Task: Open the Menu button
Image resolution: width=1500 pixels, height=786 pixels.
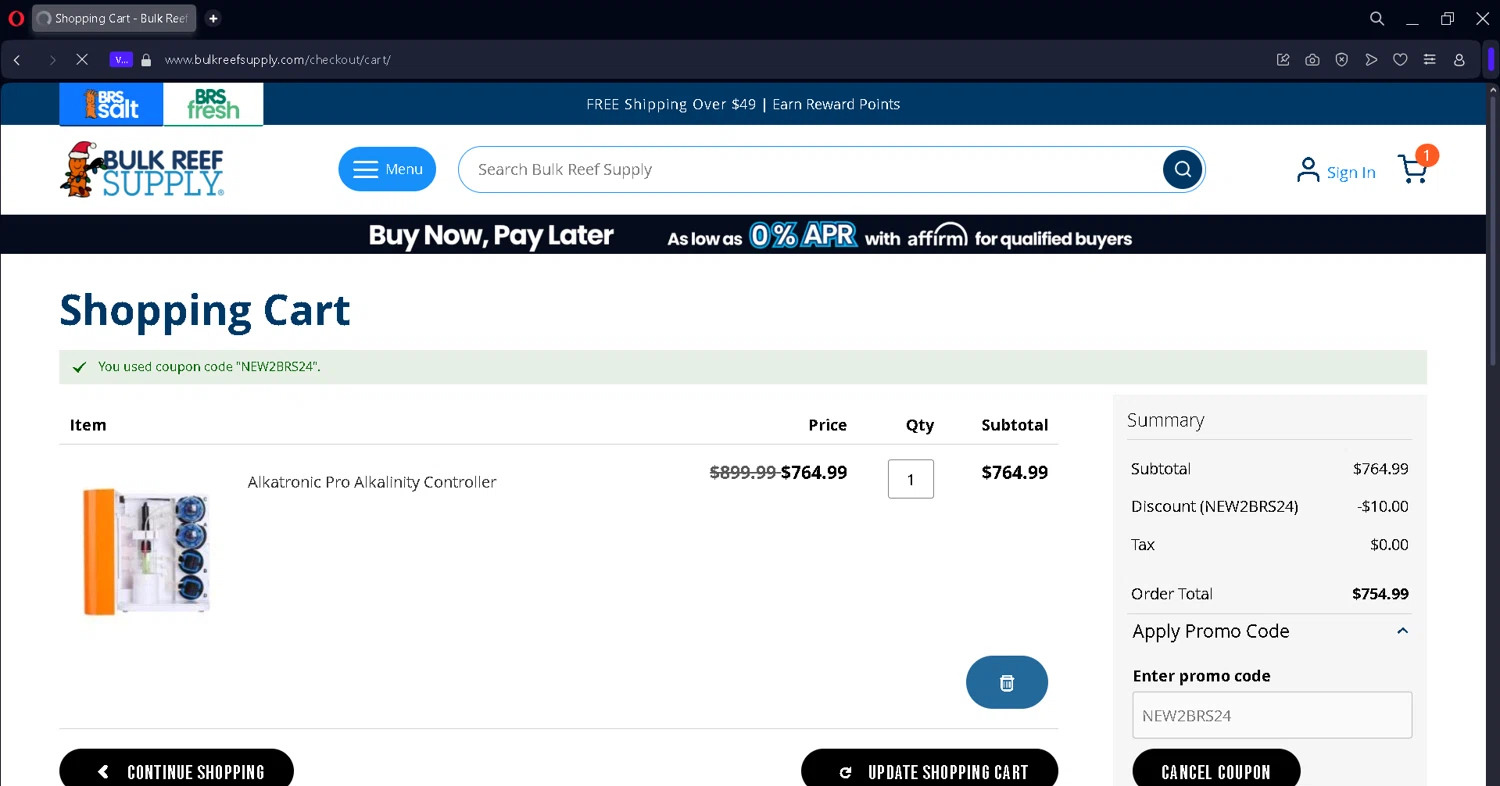Action: click(x=387, y=169)
